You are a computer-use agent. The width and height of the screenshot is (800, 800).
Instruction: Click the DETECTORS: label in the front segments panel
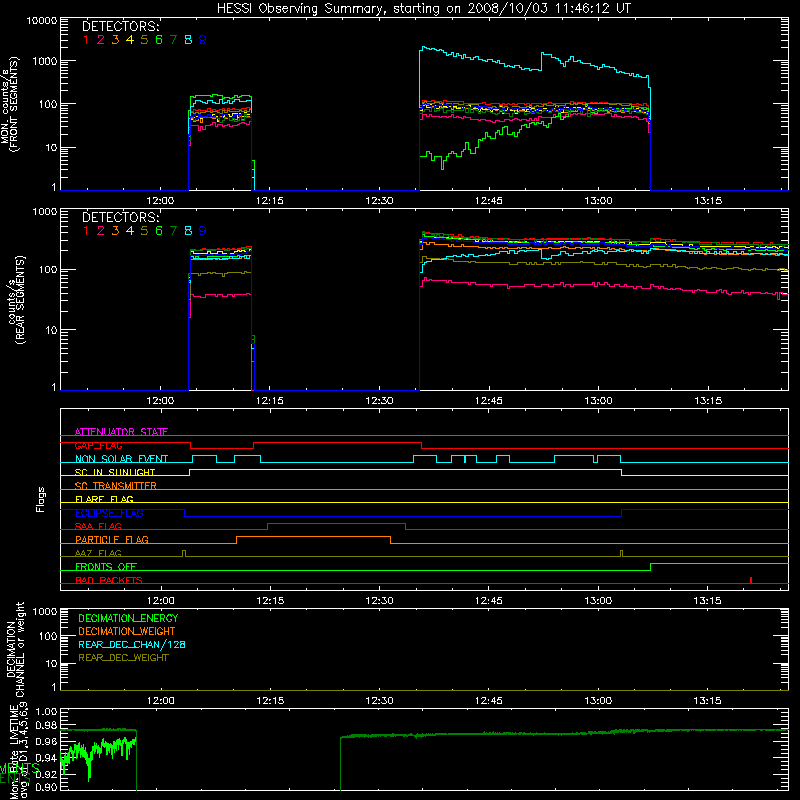tap(120, 26)
